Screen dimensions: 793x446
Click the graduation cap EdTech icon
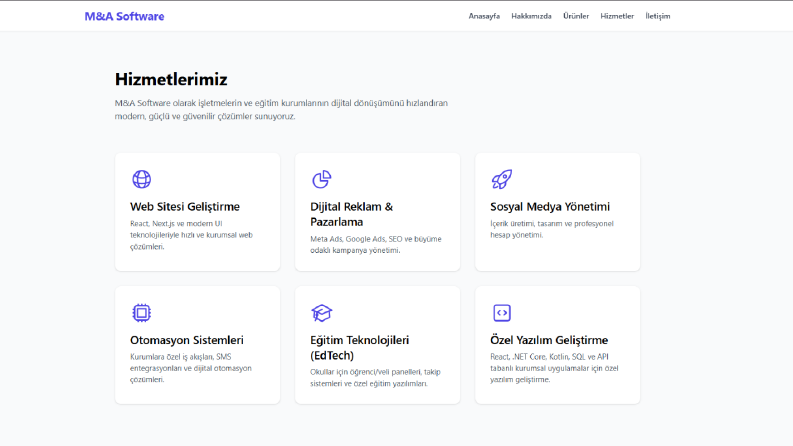[x=322, y=313]
